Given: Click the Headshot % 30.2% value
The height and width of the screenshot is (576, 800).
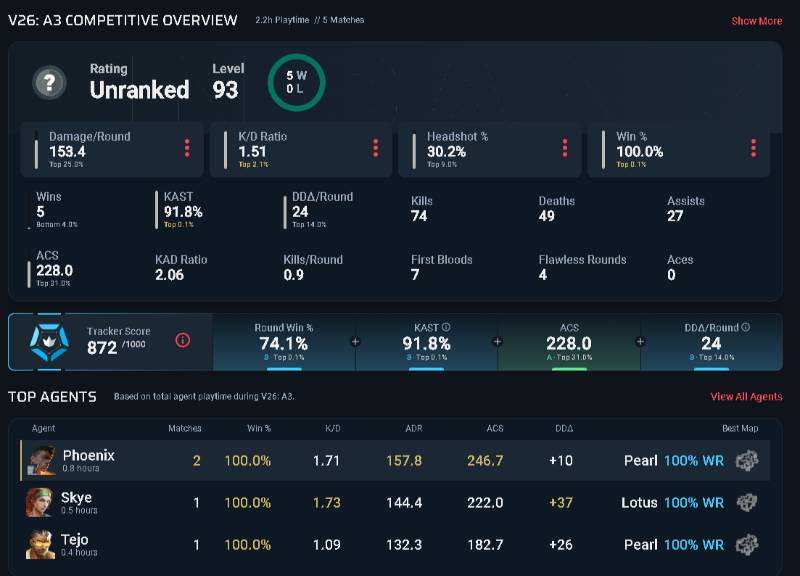Looking at the screenshot, I should point(446,152).
